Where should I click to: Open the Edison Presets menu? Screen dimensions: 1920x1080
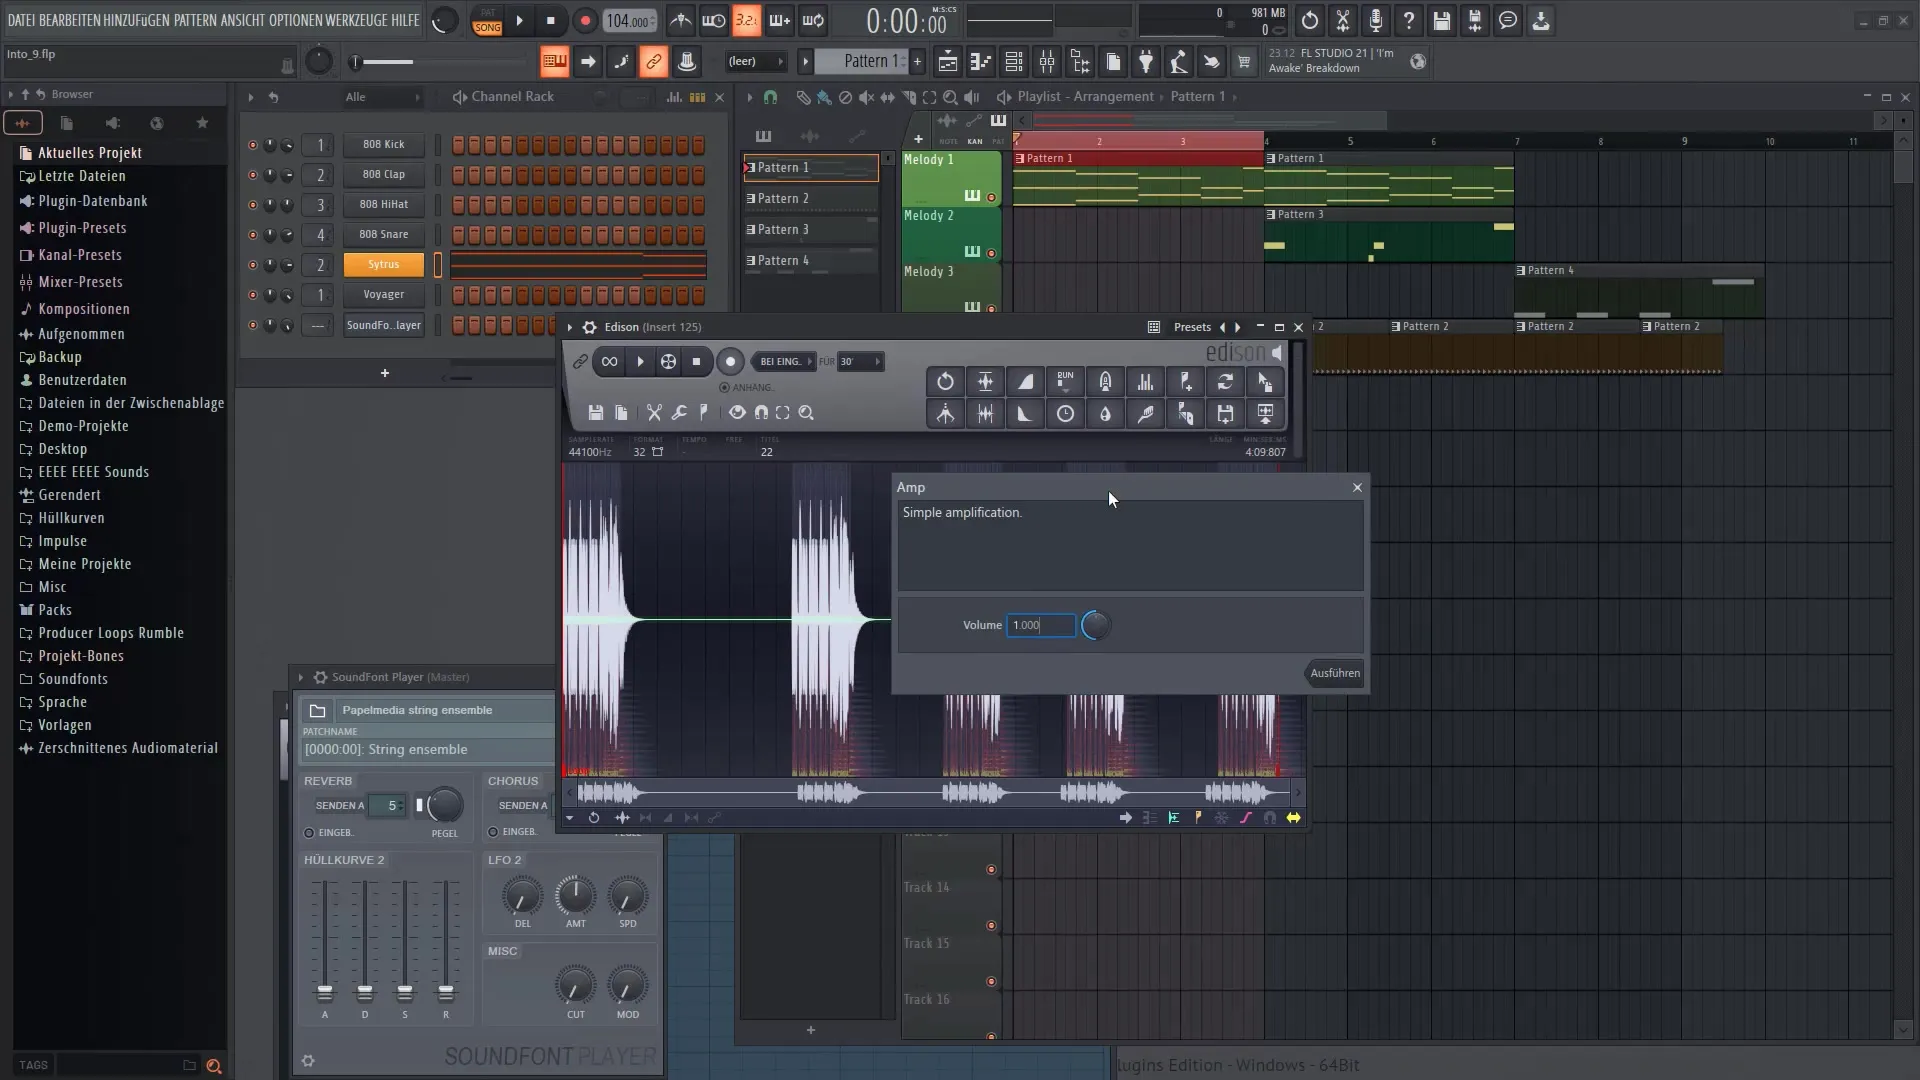coord(1192,327)
